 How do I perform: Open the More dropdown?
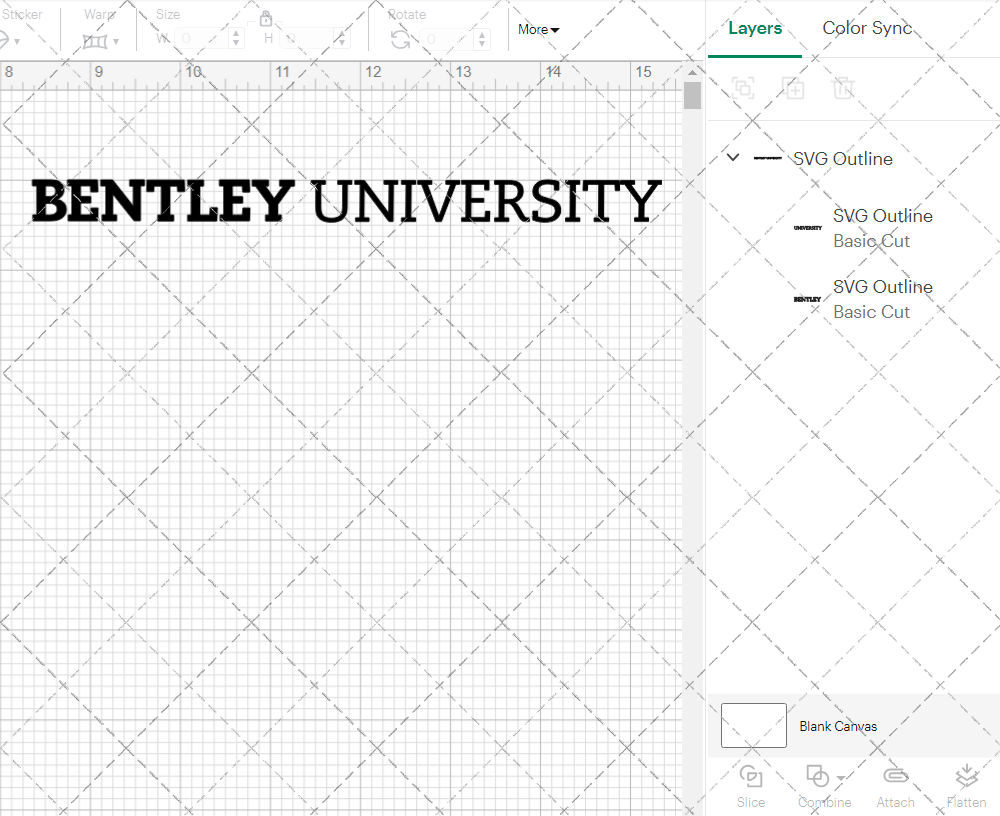[x=537, y=29]
